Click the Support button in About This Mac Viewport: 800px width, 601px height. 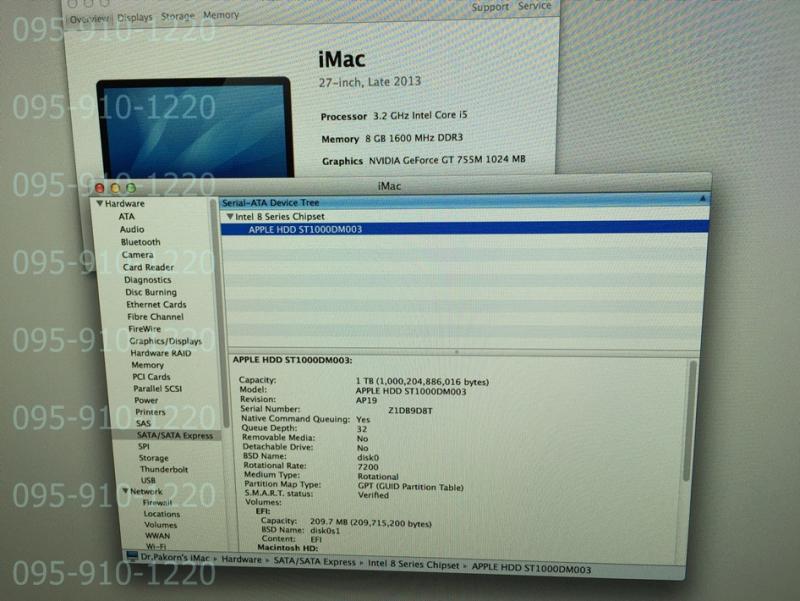click(490, 7)
